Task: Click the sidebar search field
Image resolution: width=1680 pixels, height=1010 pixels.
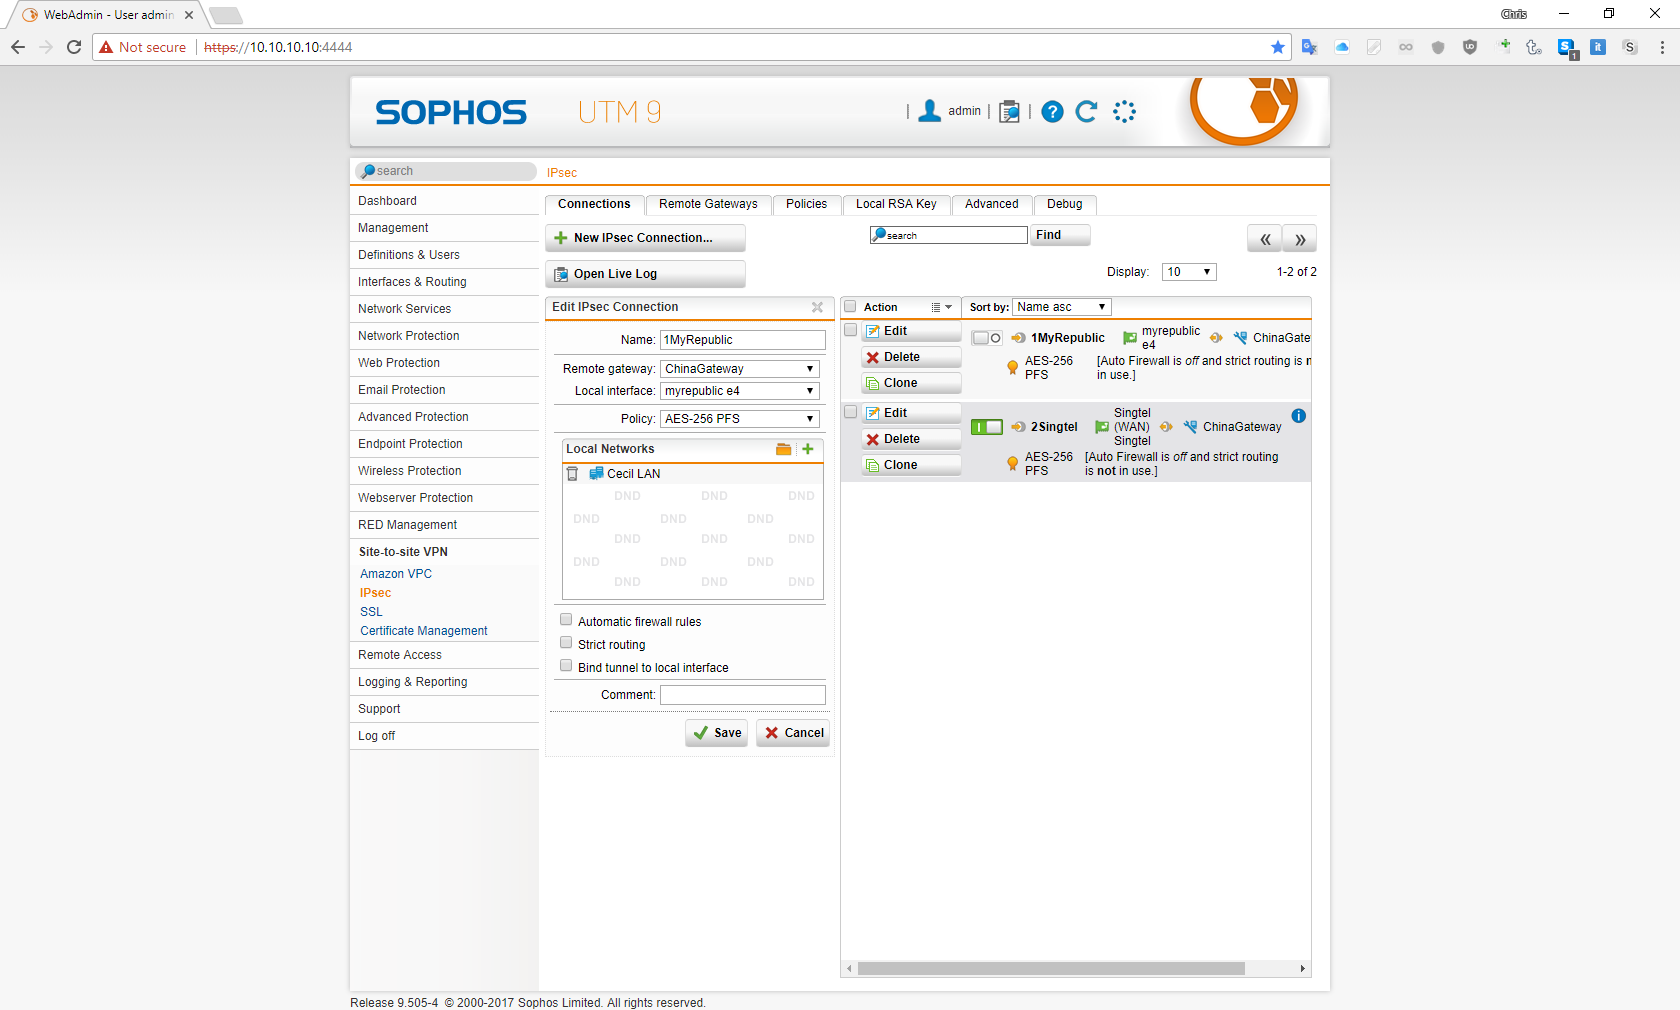Action: (x=446, y=171)
